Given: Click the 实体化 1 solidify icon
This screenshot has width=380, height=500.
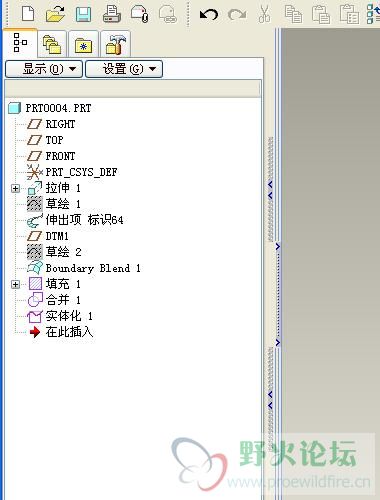Looking at the screenshot, I should click(35, 316).
